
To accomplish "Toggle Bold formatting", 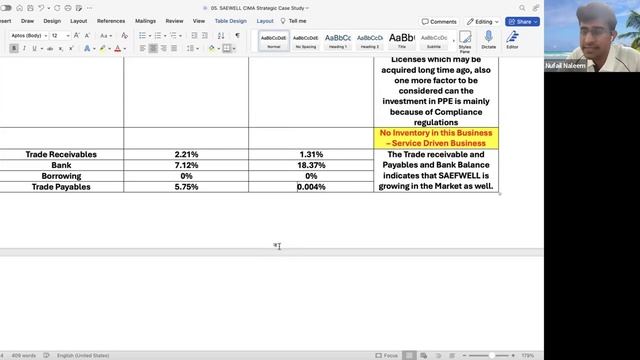I will [14, 49].
